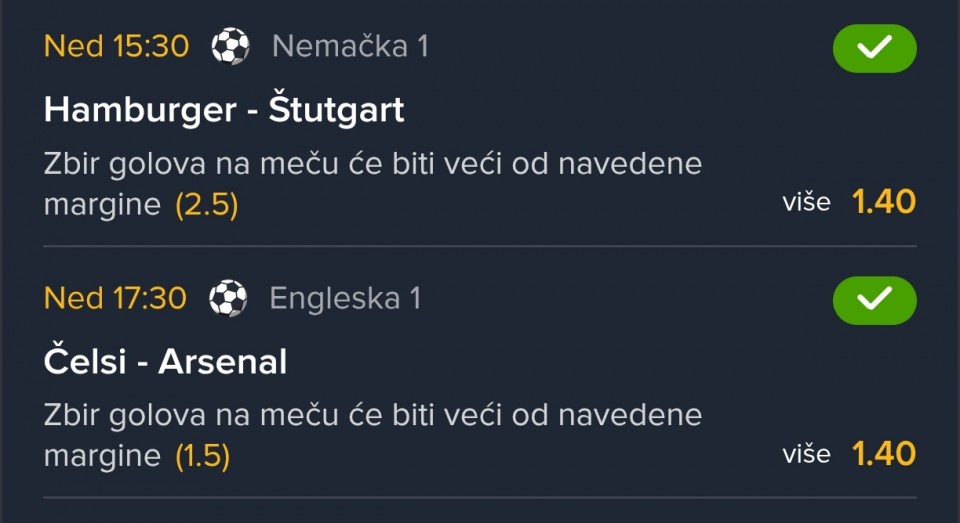Open the Nemačka 1 league label
Viewport: 960px width, 523px height.
(x=350, y=46)
